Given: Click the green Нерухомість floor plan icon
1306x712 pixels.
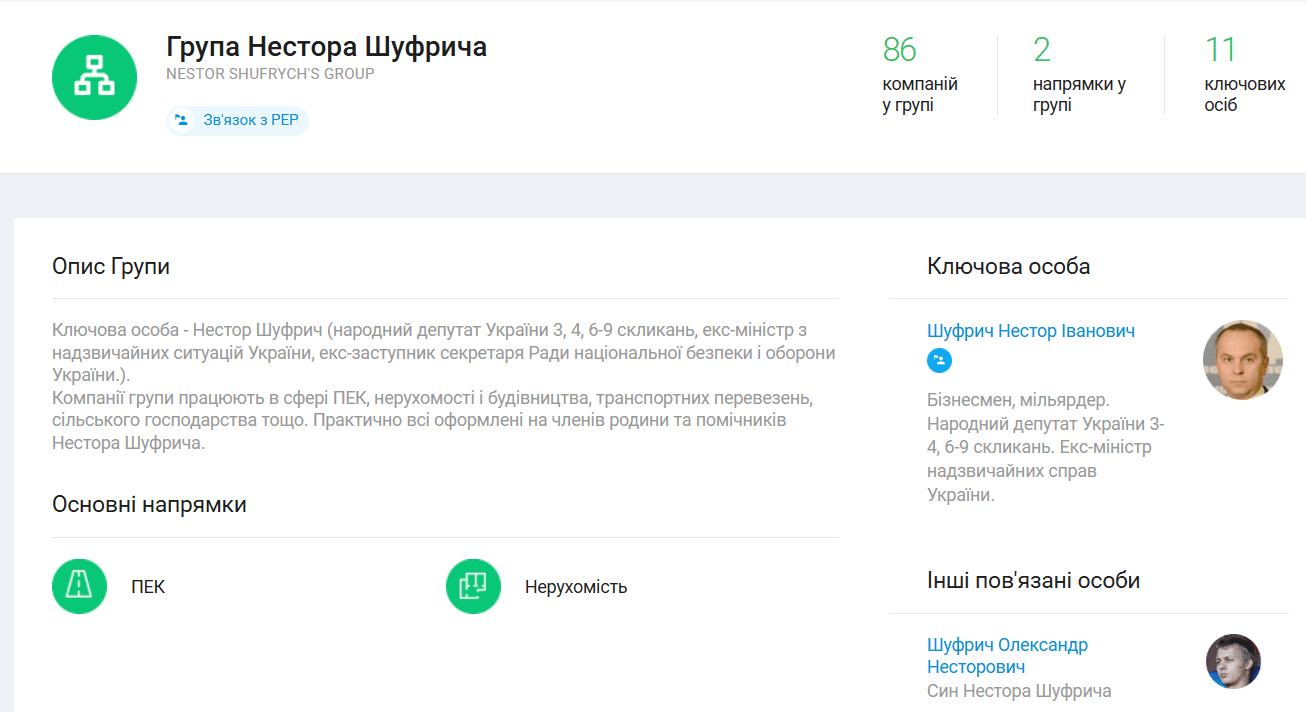Looking at the screenshot, I should (x=473, y=586).
